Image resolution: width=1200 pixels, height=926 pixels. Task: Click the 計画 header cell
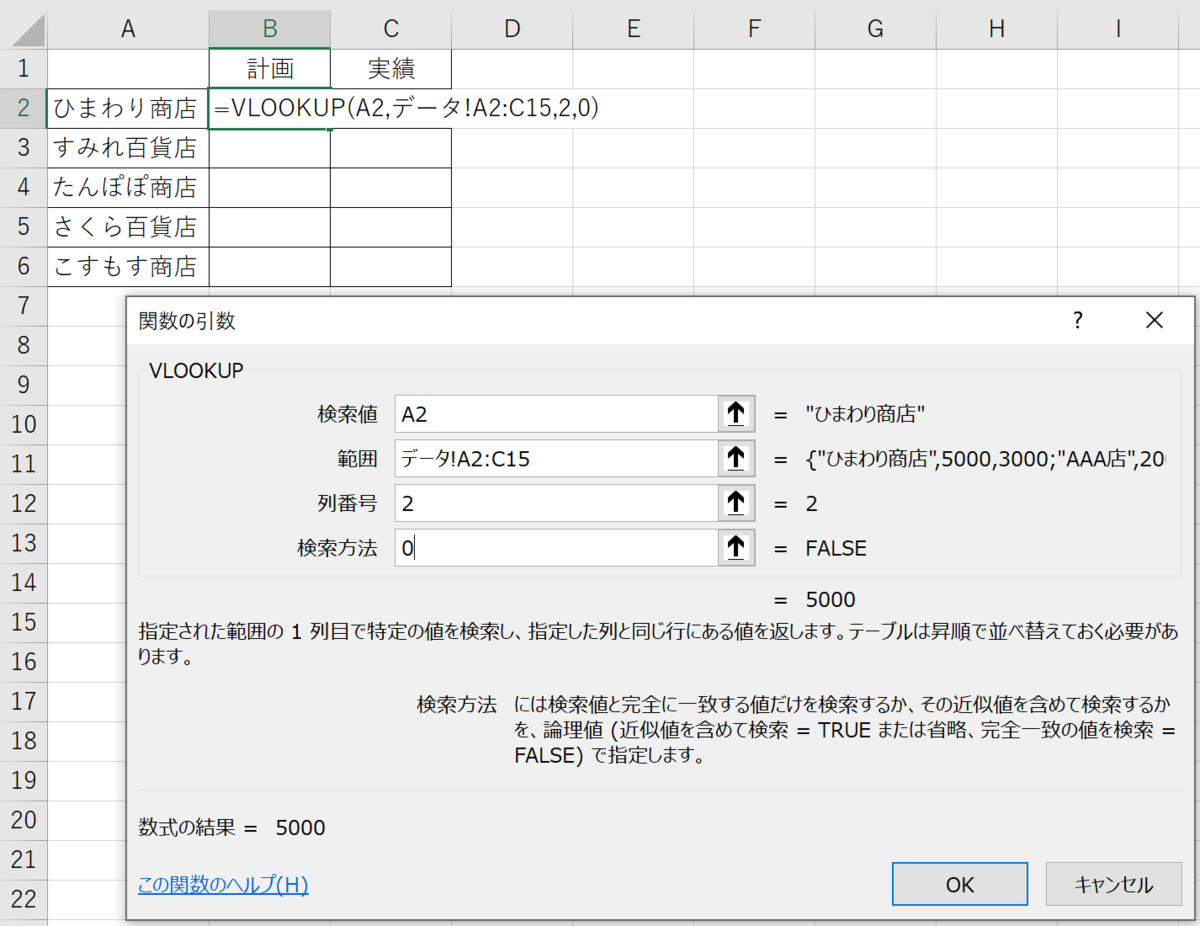270,68
